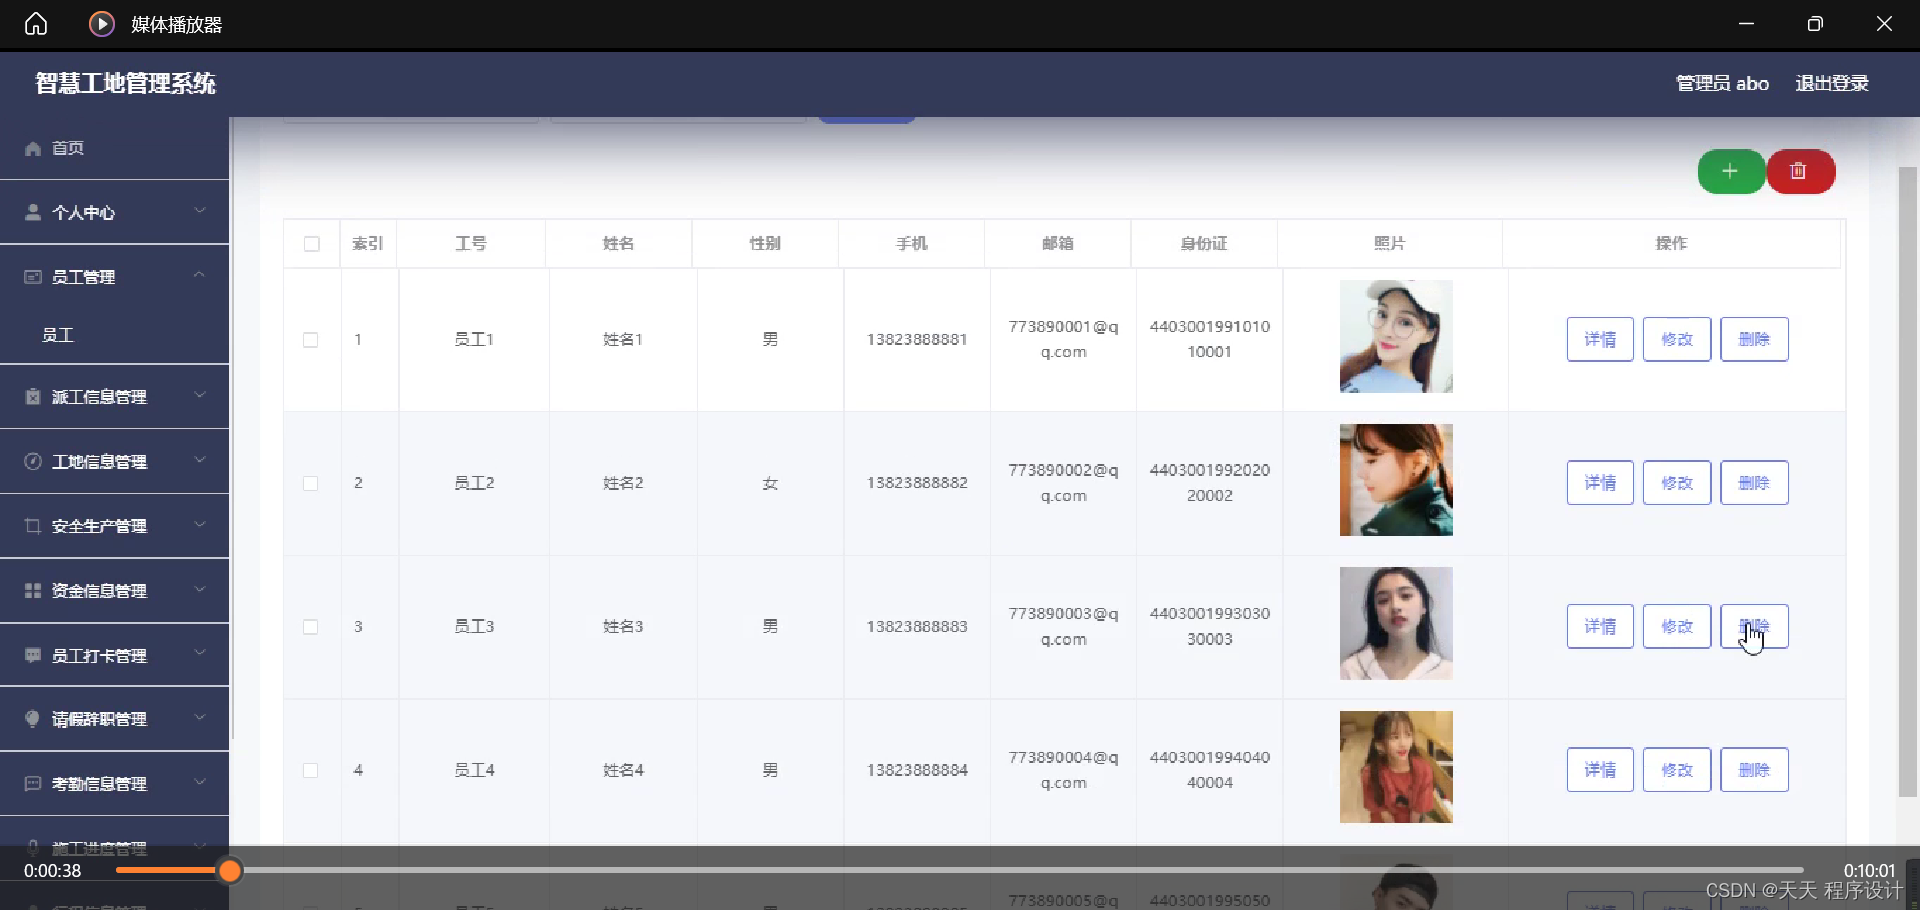1920x910 pixels.
Task: Click the photo thumbnail of 员工2
Action: coord(1396,480)
